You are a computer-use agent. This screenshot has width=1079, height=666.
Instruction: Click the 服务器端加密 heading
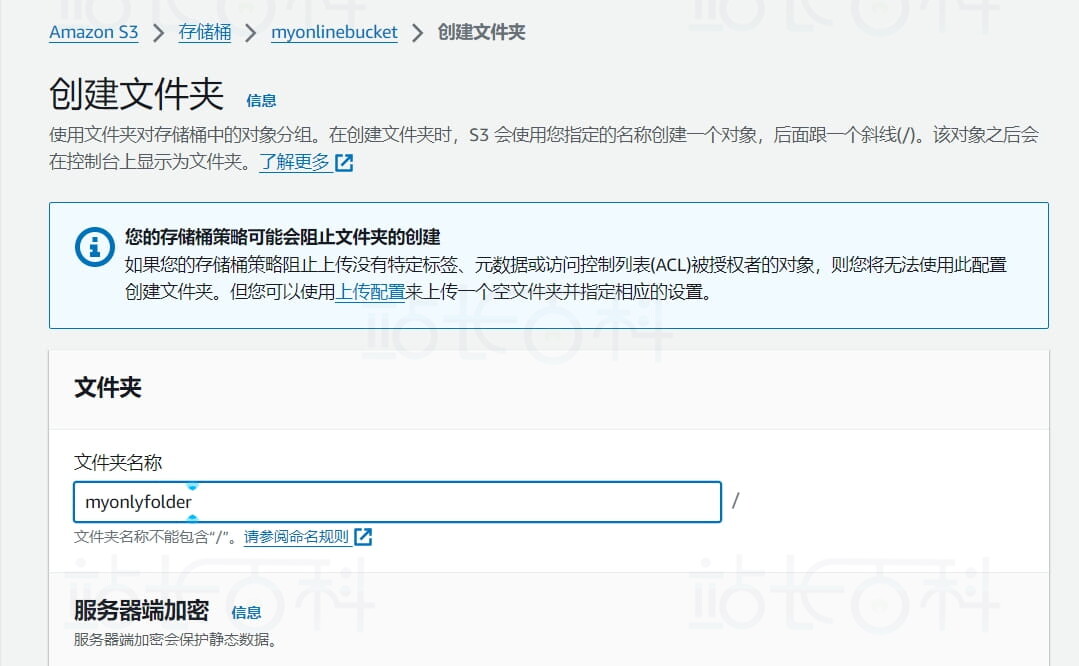(x=142, y=610)
